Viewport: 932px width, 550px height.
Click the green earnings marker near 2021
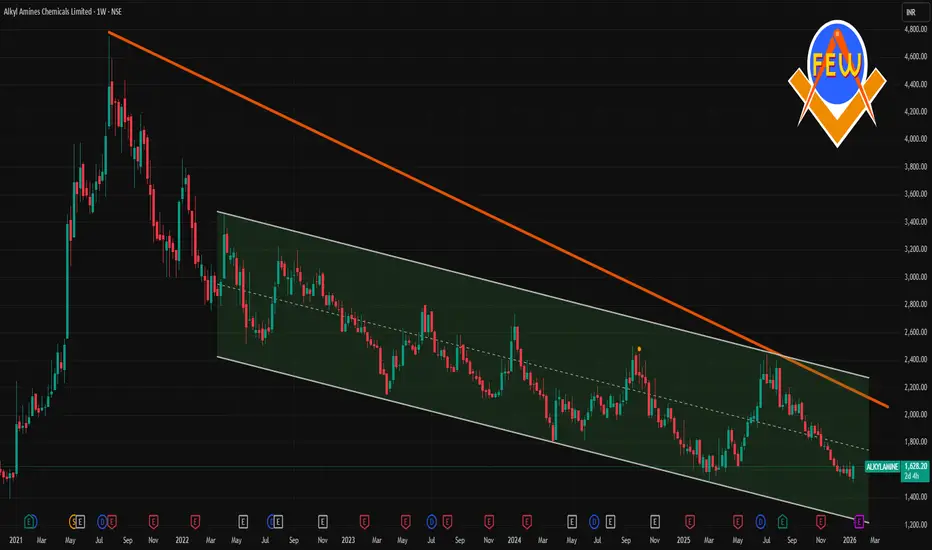(30, 521)
